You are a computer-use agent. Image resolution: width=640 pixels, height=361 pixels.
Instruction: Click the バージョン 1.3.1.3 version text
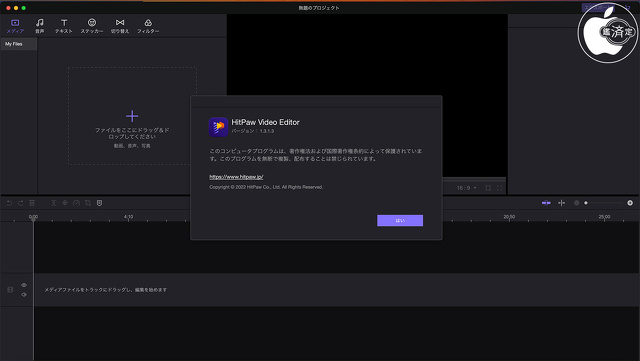click(x=253, y=131)
